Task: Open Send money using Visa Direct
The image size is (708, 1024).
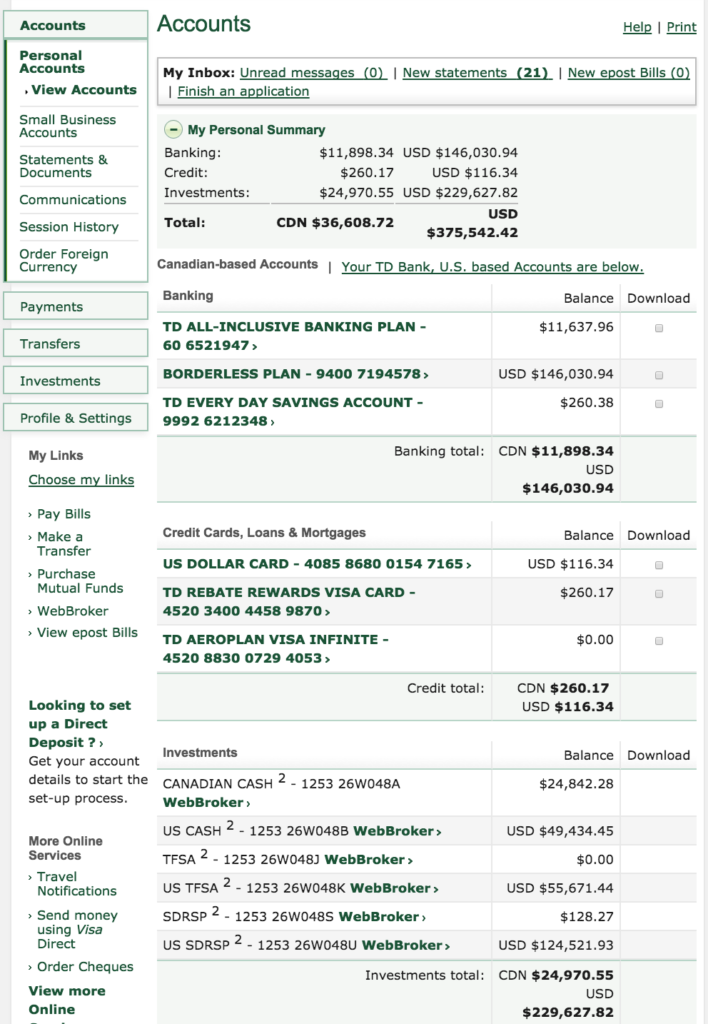Action: click(77, 929)
